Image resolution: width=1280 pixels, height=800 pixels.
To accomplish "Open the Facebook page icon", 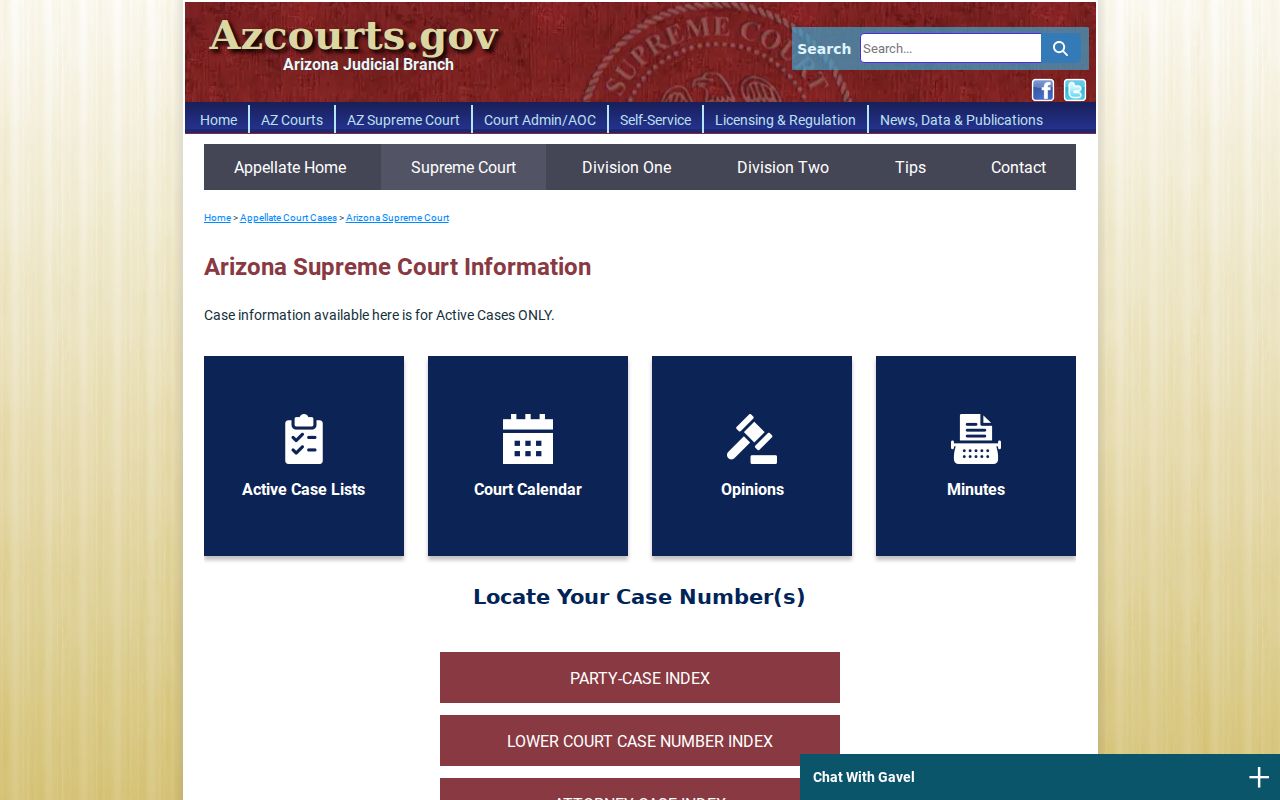I will [x=1043, y=90].
